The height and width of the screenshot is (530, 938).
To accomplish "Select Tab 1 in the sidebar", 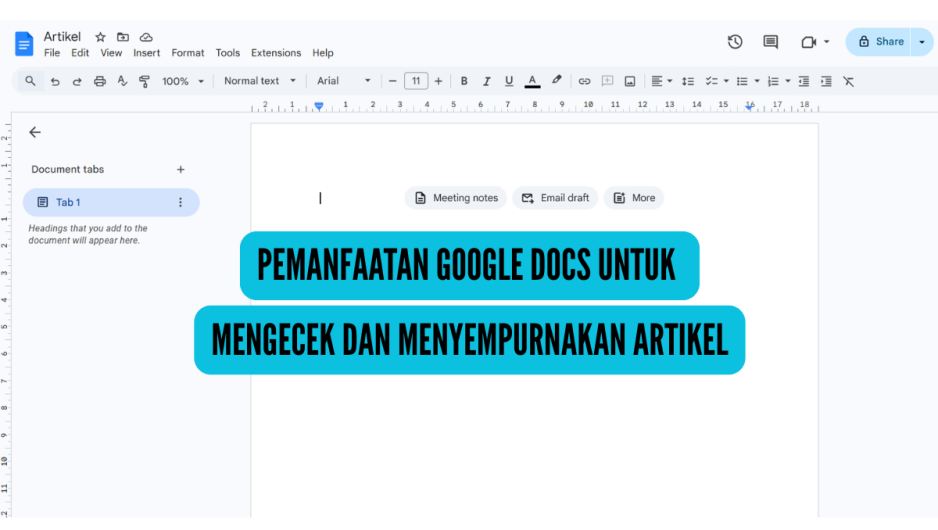I will pyautogui.click(x=111, y=202).
